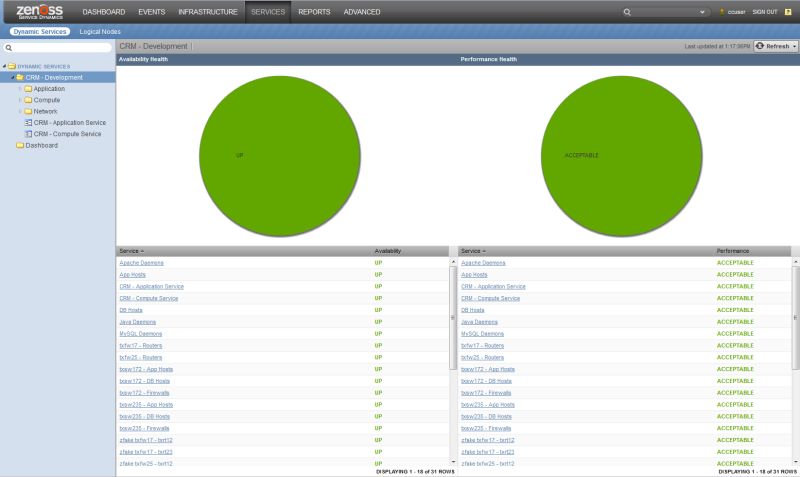Collapse the Dynamic Services root node
This screenshot has height=477, width=800.
point(5,66)
